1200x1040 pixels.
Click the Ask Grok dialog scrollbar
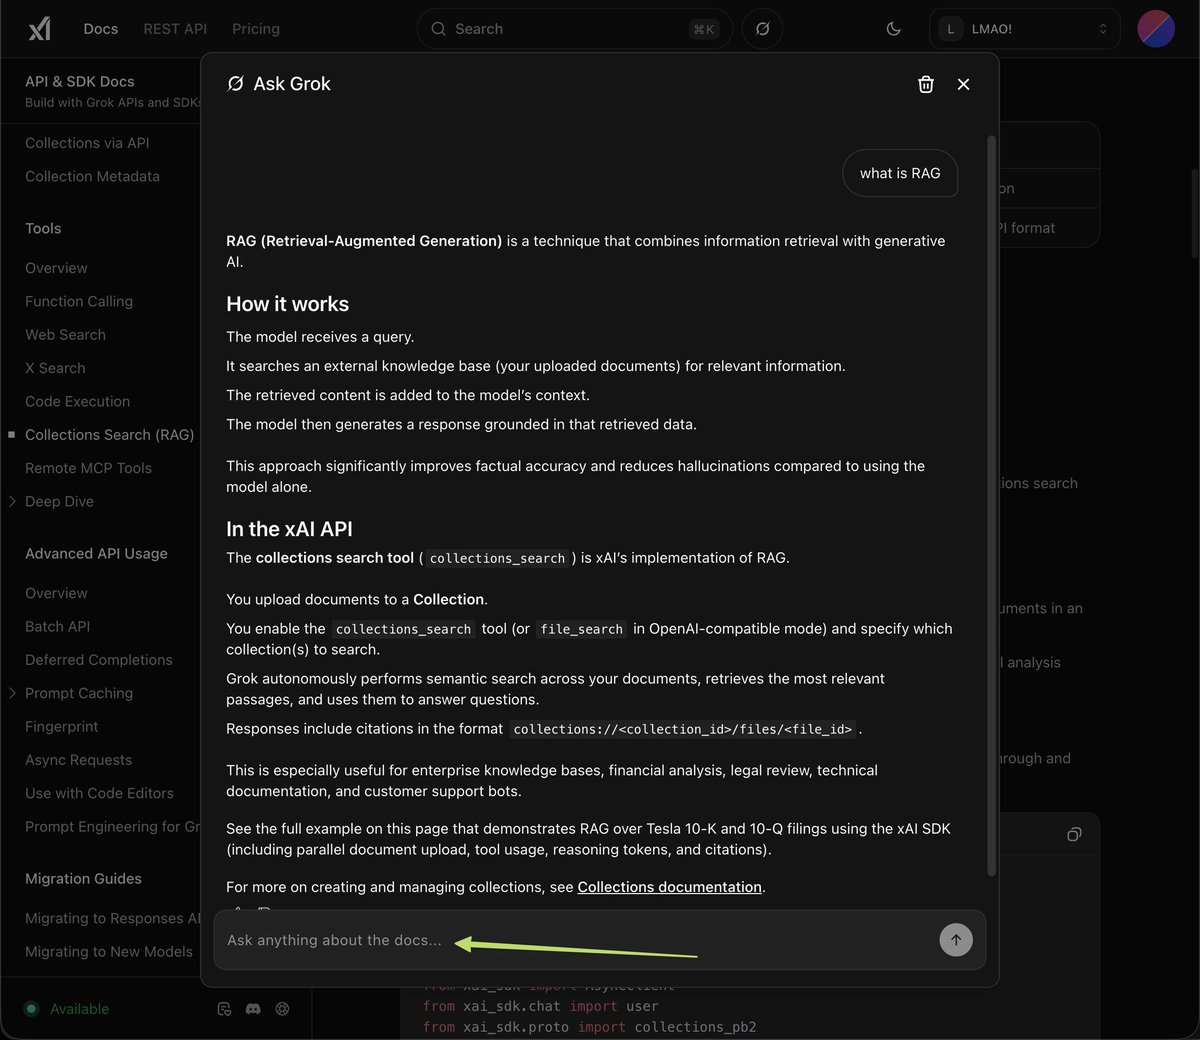(x=991, y=505)
